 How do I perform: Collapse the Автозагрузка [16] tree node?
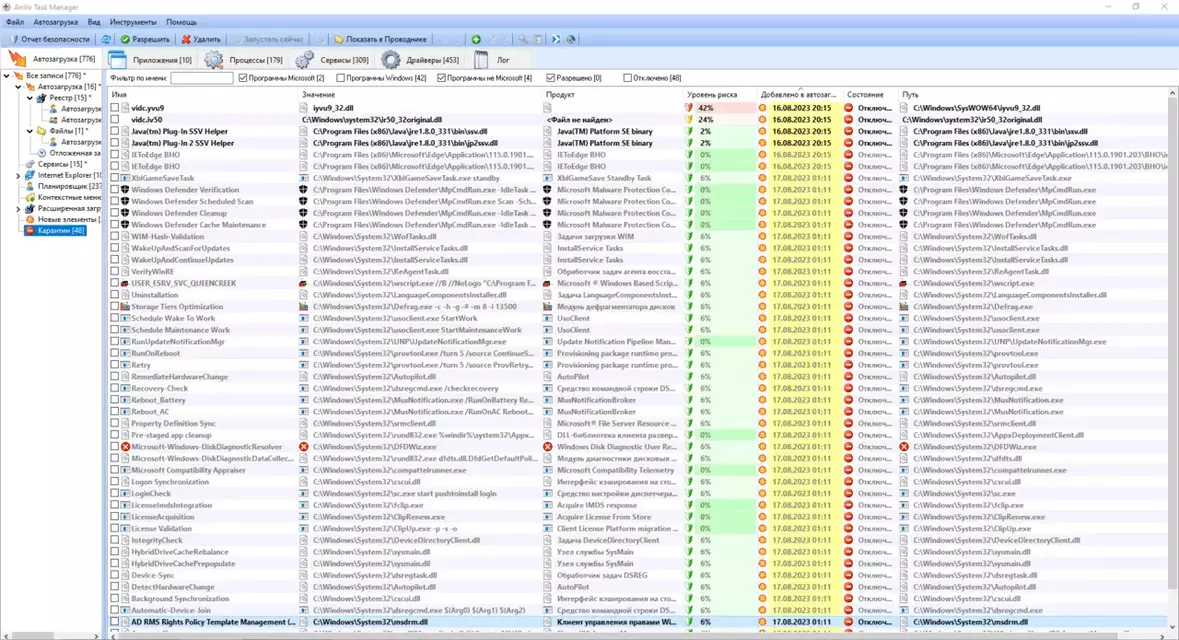point(18,86)
